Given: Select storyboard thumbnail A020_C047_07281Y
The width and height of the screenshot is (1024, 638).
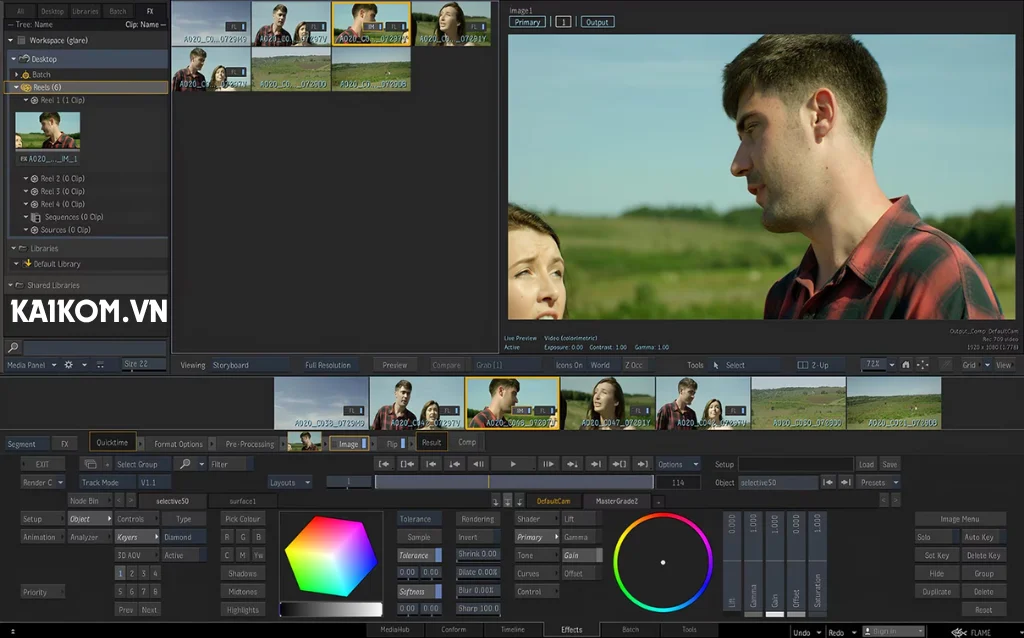Looking at the screenshot, I should pyautogui.click(x=608, y=403).
